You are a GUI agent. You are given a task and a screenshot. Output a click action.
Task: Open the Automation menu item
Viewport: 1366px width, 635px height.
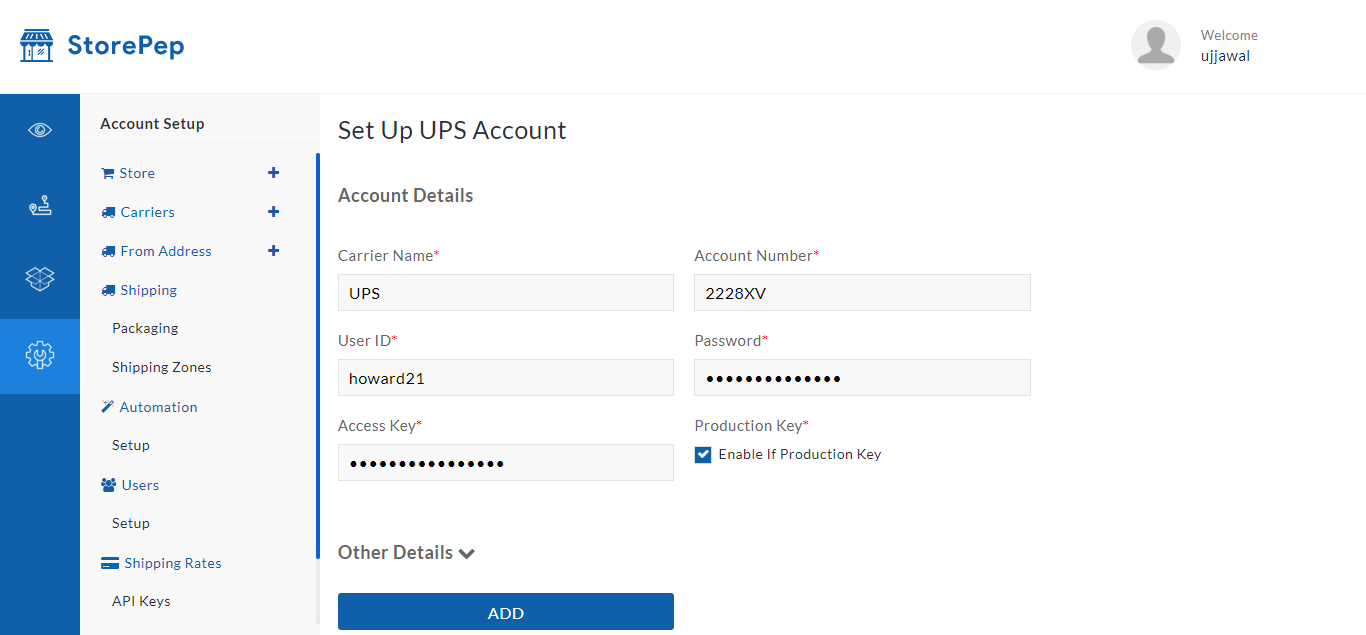(x=159, y=407)
